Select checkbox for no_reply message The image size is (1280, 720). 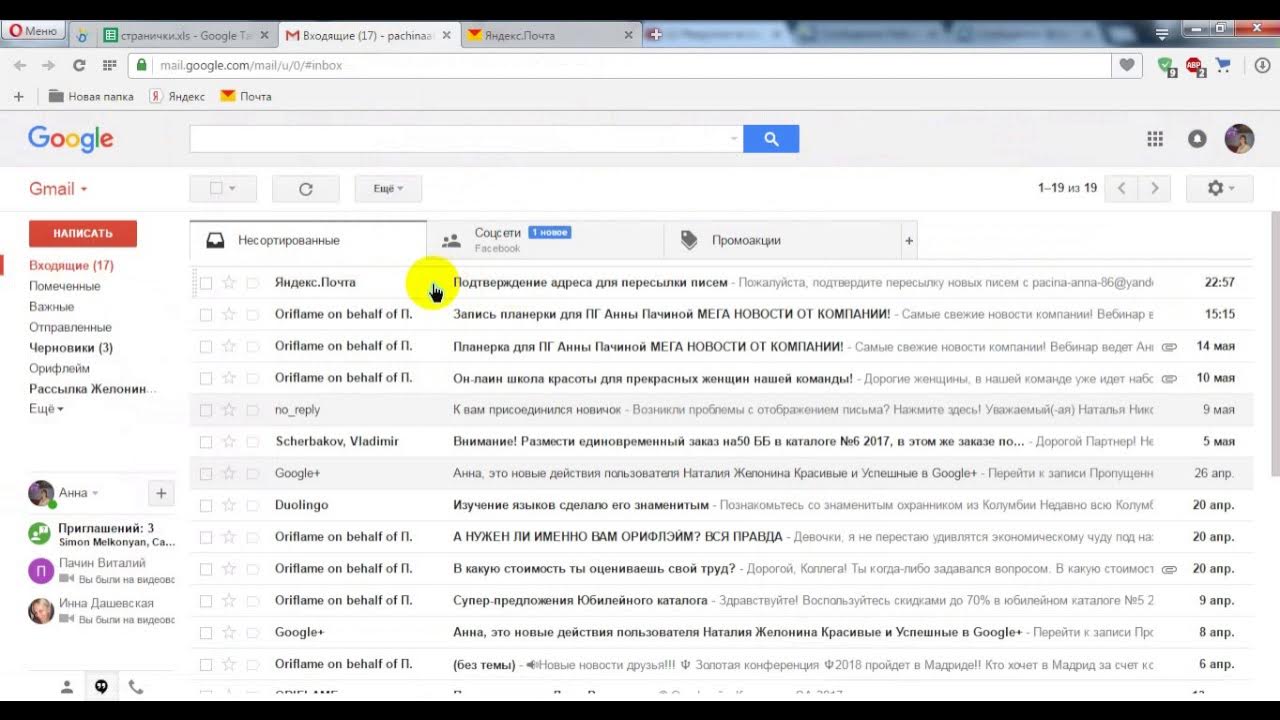point(205,410)
